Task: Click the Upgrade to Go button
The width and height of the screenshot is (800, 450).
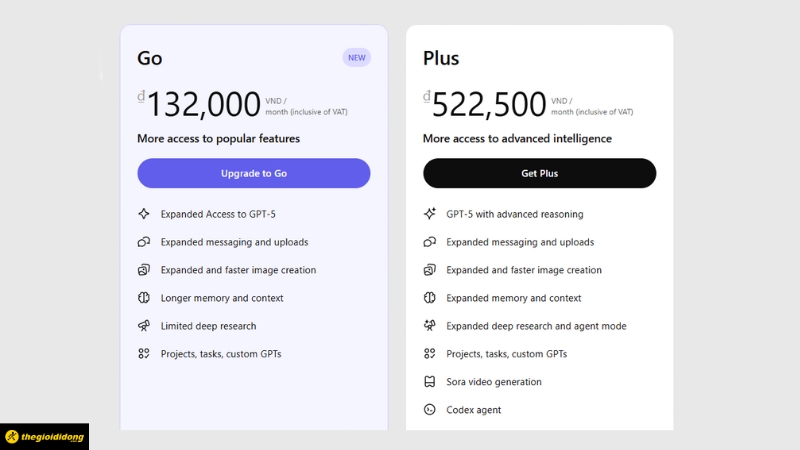Action: [x=253, y=173]
